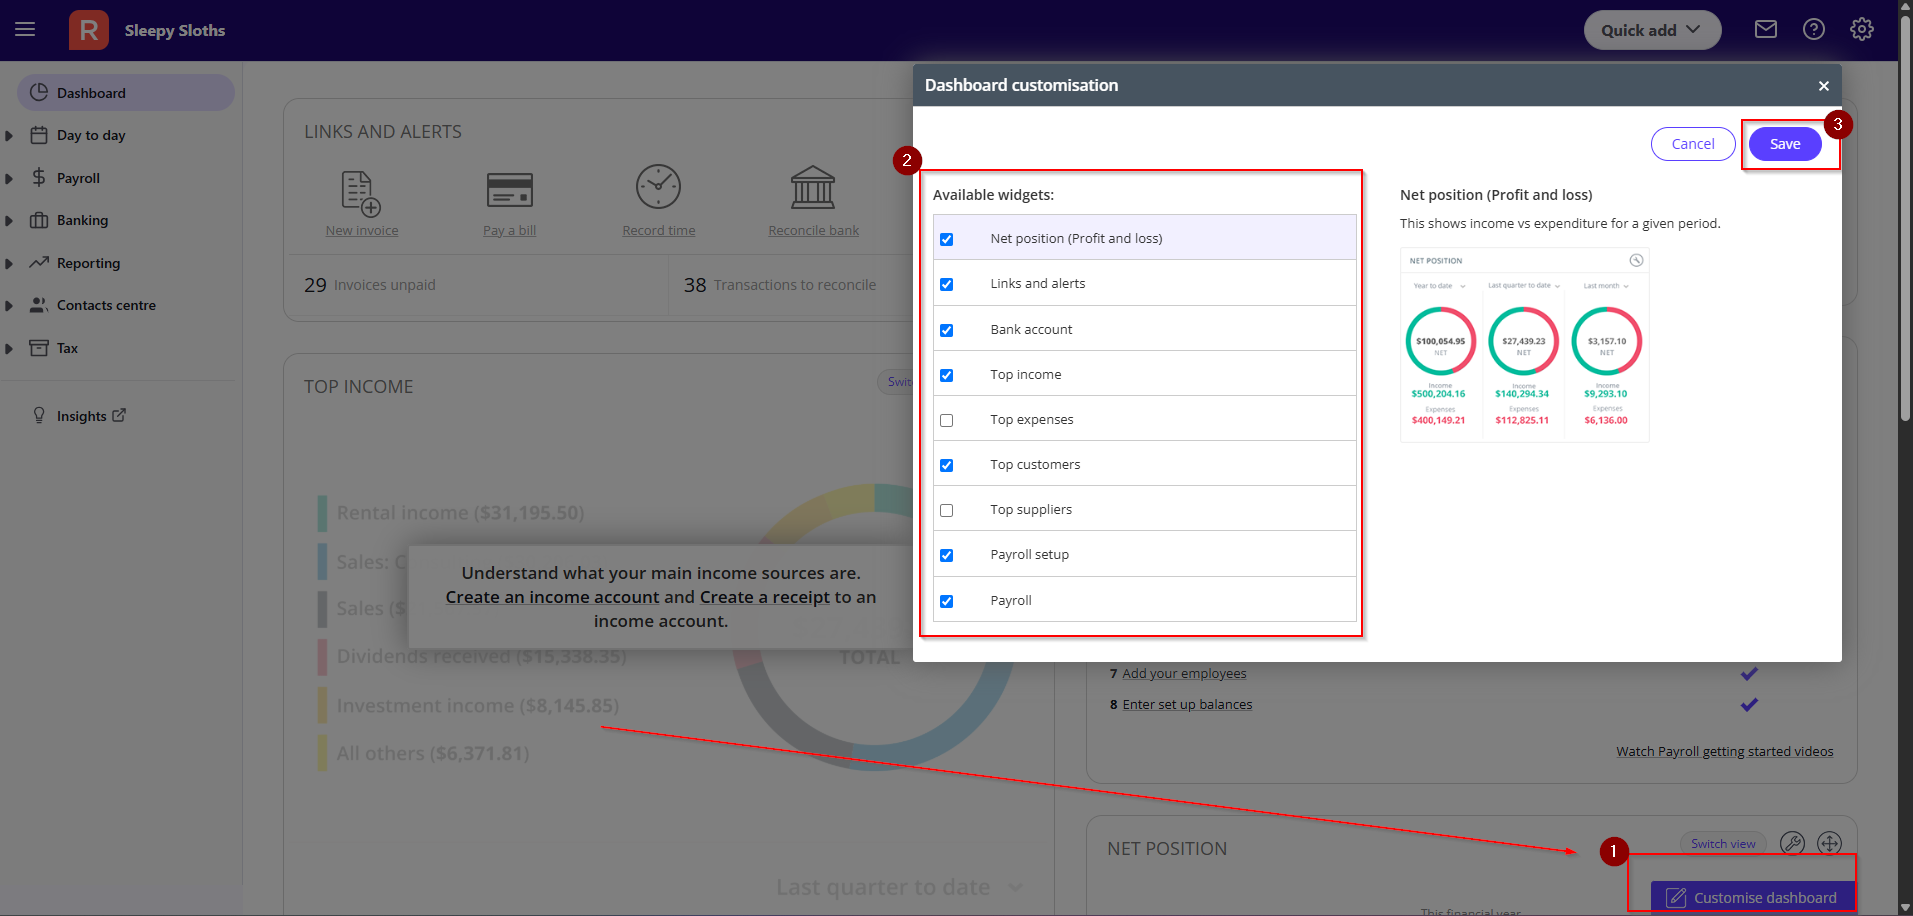Viewport: 1913px width, 916px height.
Task: Uncheck the Bank account widget
Action: tap(946, 330)
